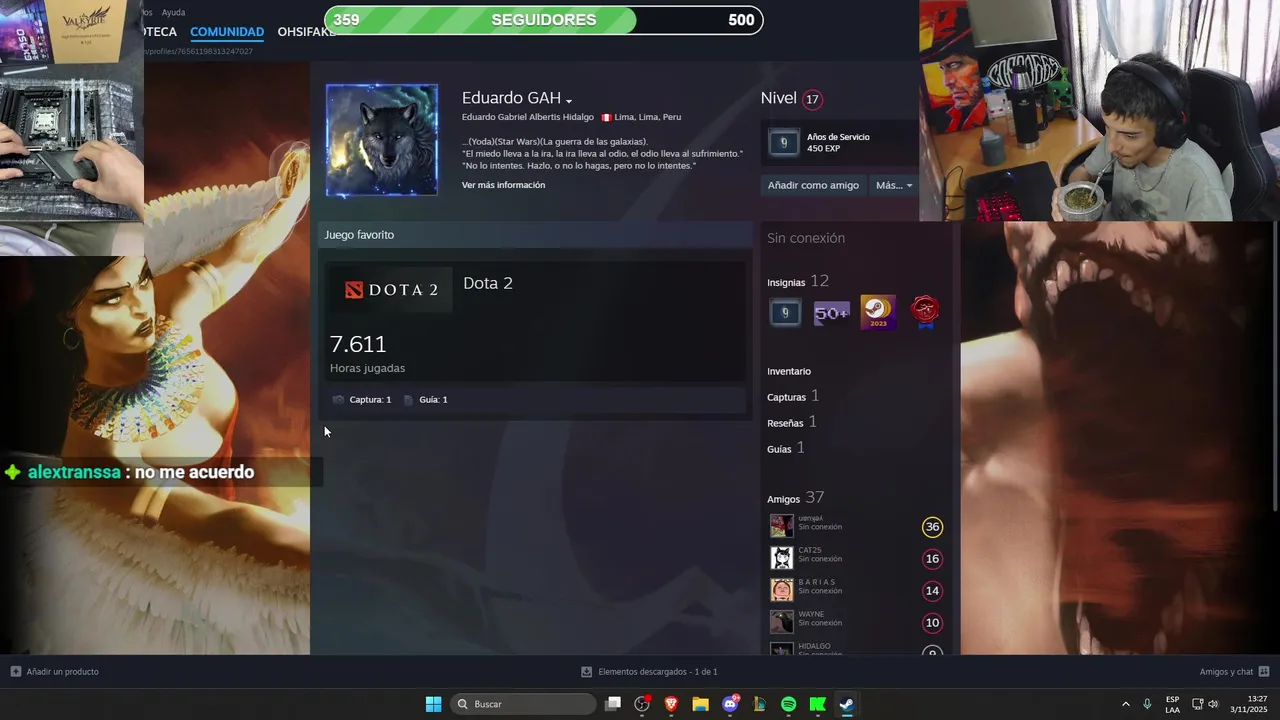Click the red wax seal badge icon
This screenshot has height=720, width=1280.
[x=925, y=313]
